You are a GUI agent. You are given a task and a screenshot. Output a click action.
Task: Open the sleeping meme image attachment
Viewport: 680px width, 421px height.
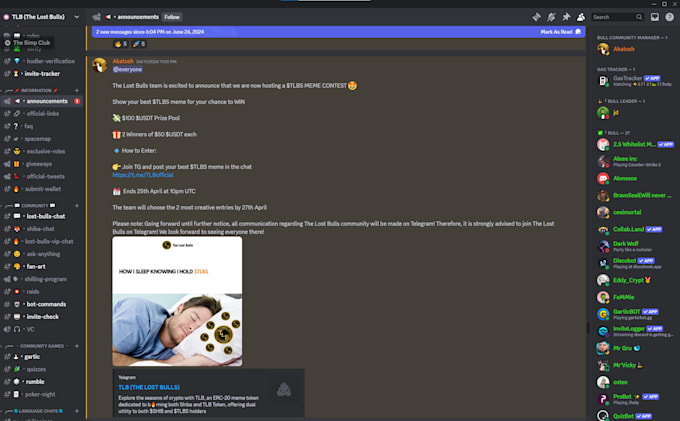coord(177,301)
